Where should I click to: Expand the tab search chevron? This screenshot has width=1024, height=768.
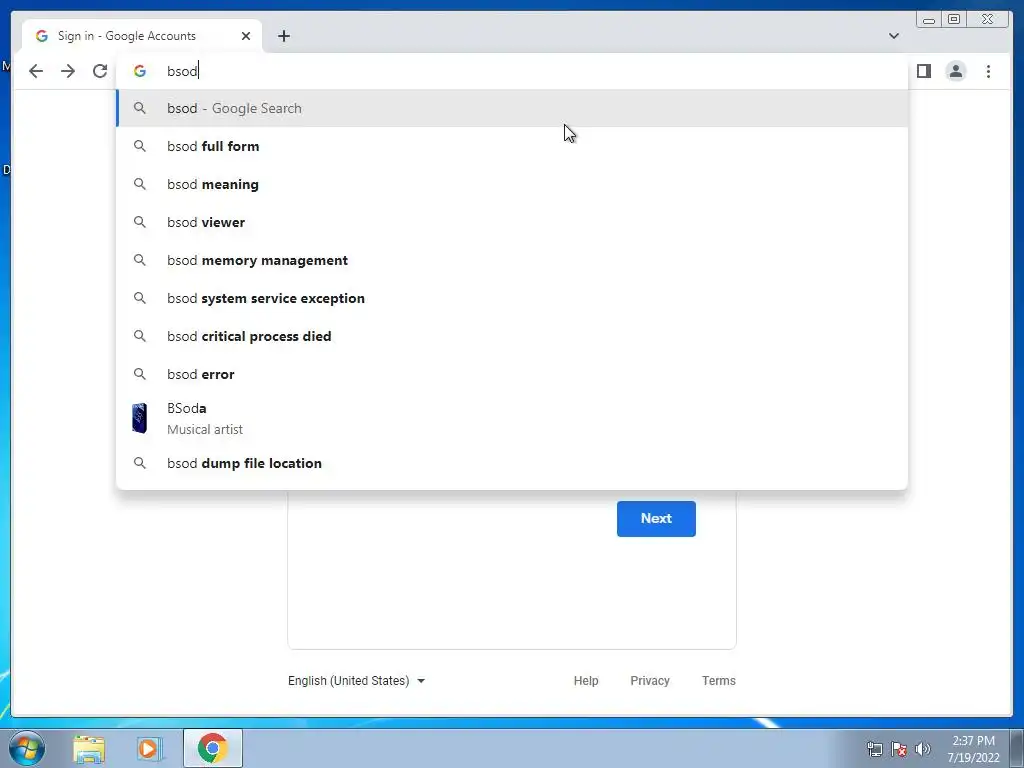(893, 36)
